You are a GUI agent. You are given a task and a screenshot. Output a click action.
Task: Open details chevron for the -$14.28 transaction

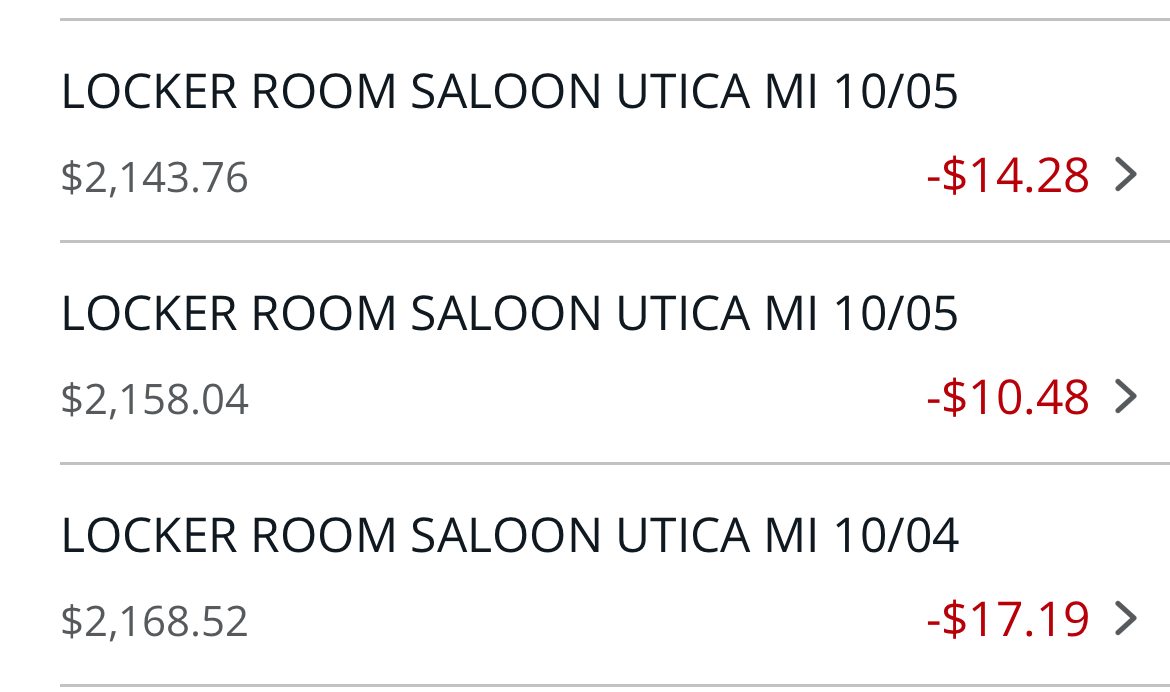tap(1126, 175)
